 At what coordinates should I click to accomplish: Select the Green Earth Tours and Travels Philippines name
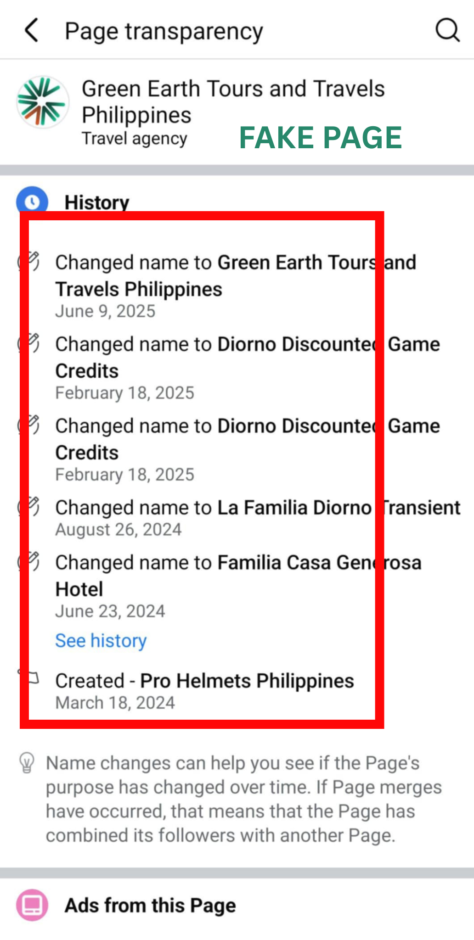[233, 102]
